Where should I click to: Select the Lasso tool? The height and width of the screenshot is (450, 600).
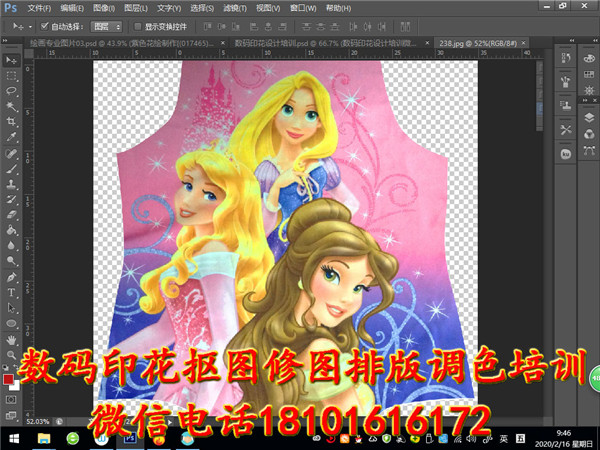pyautogui.click(x=11, y=91)
